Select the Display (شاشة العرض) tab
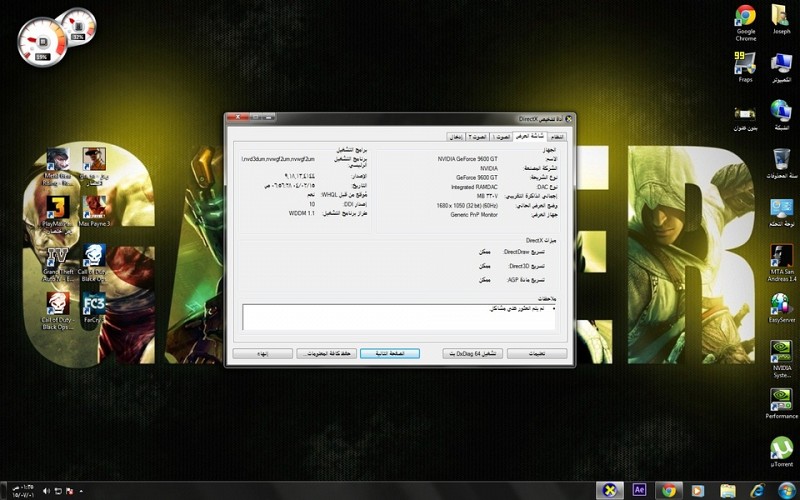800x500 pixels. (530, 136)
